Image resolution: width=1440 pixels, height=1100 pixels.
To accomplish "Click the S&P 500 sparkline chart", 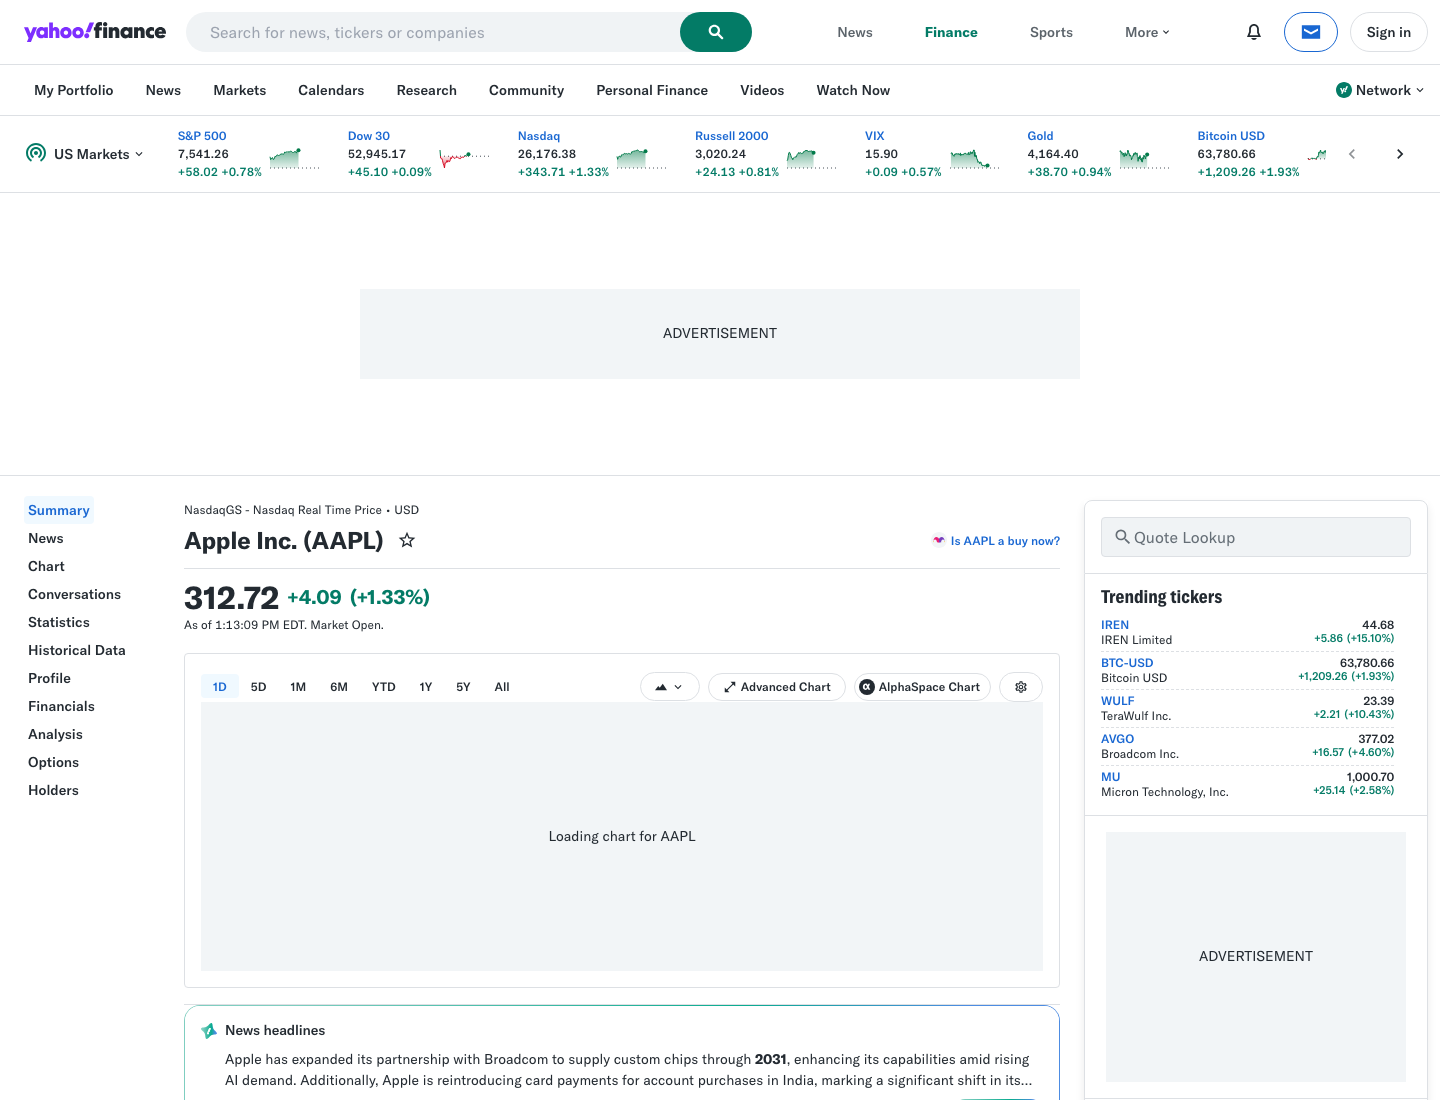I will coord(294,158).
